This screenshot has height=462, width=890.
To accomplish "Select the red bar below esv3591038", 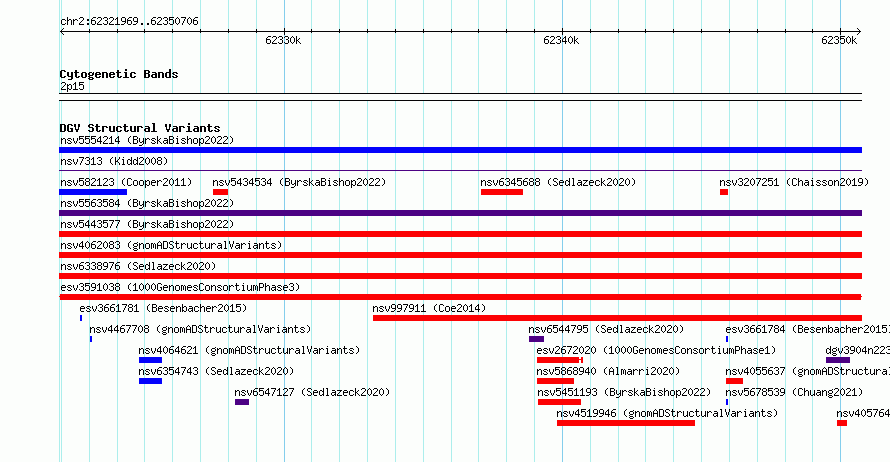I will (x=460, y=297).
